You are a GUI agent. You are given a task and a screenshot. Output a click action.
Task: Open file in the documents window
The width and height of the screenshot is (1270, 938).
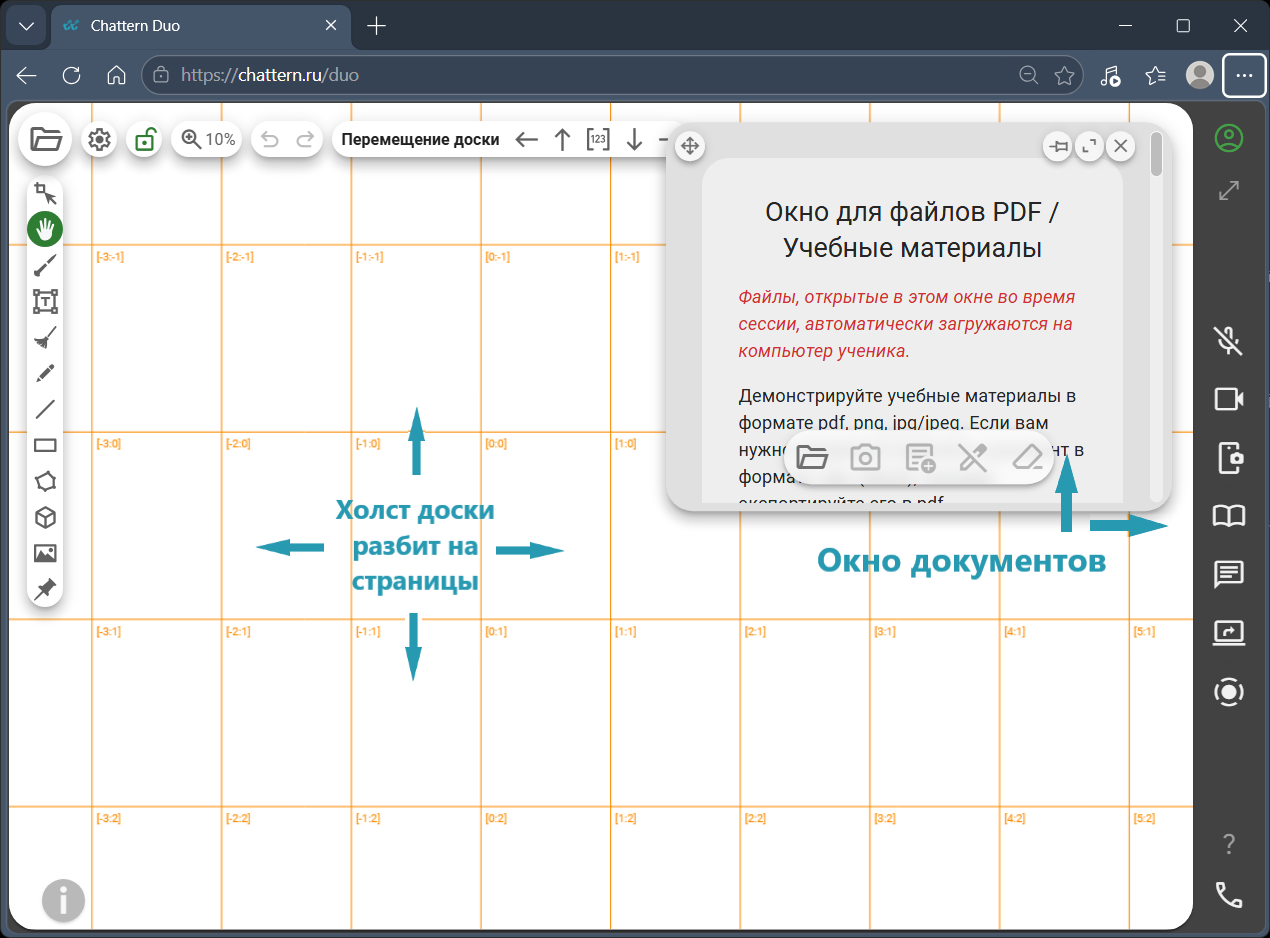(812, 458)
